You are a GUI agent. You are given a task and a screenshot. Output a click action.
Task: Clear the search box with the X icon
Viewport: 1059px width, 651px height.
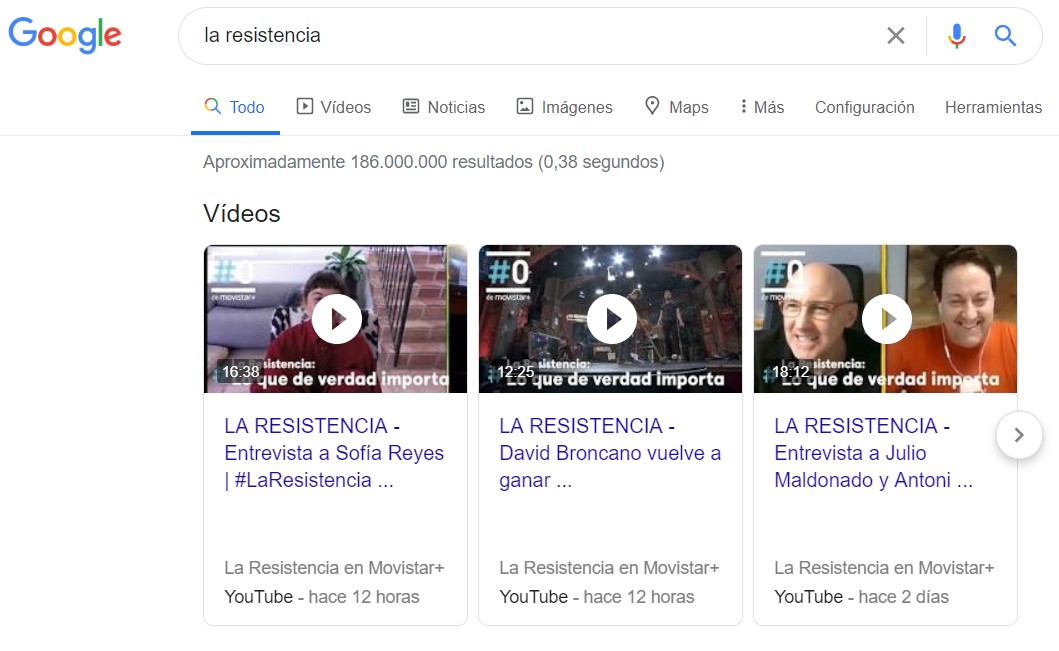[x=895, y=36]
